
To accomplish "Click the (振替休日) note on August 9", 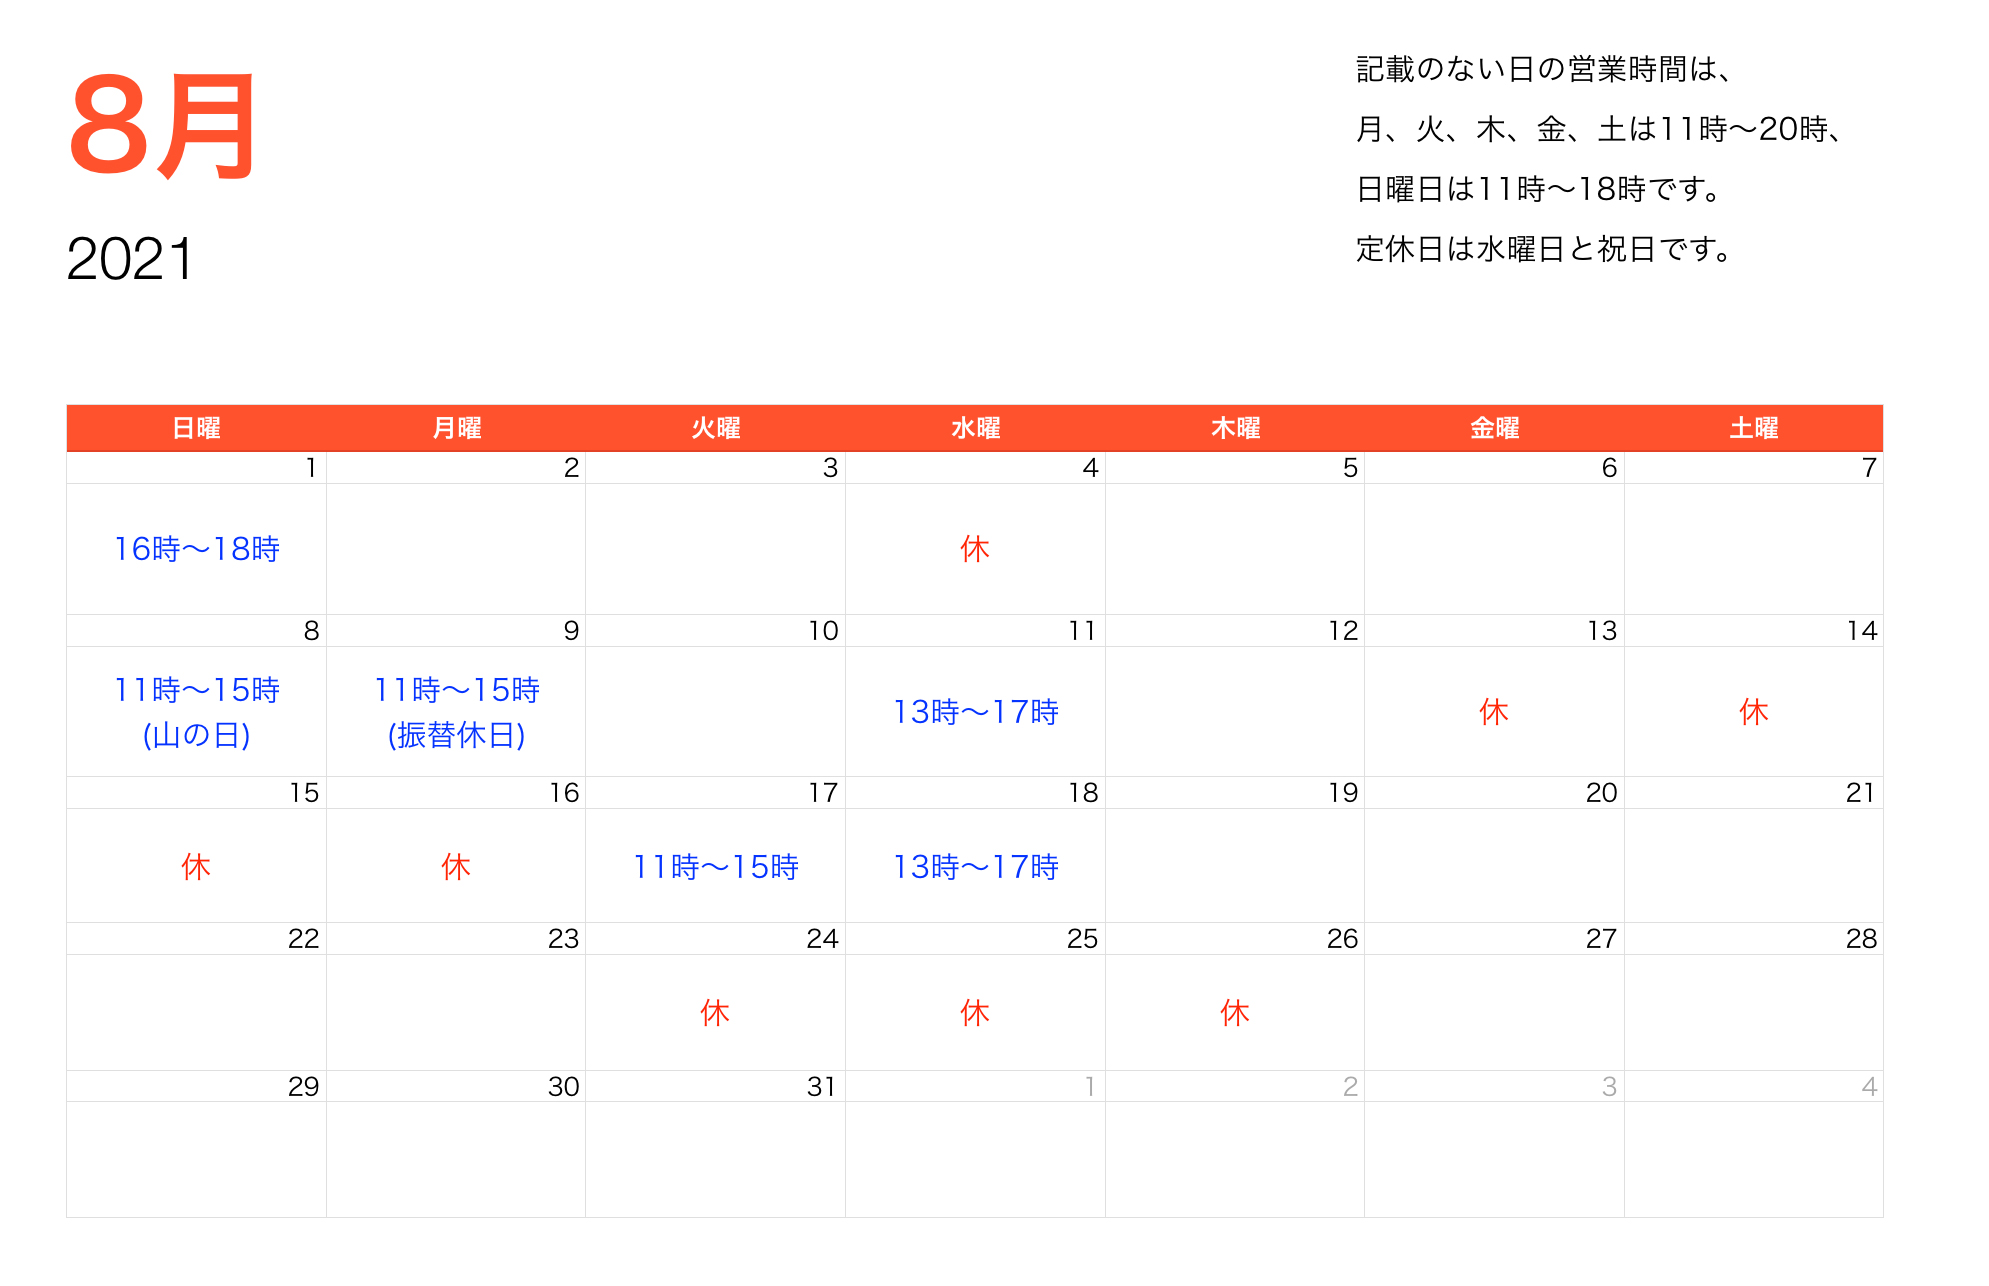I will [x=456, y=737].
